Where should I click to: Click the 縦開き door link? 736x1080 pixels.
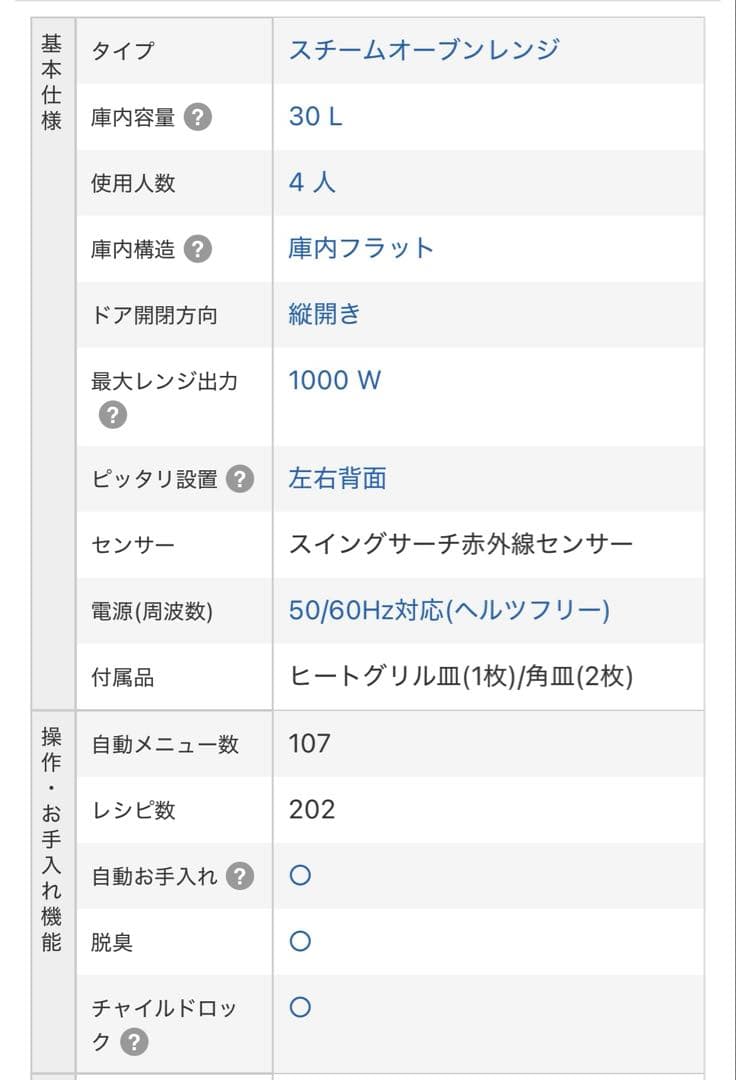click(325, 314)
